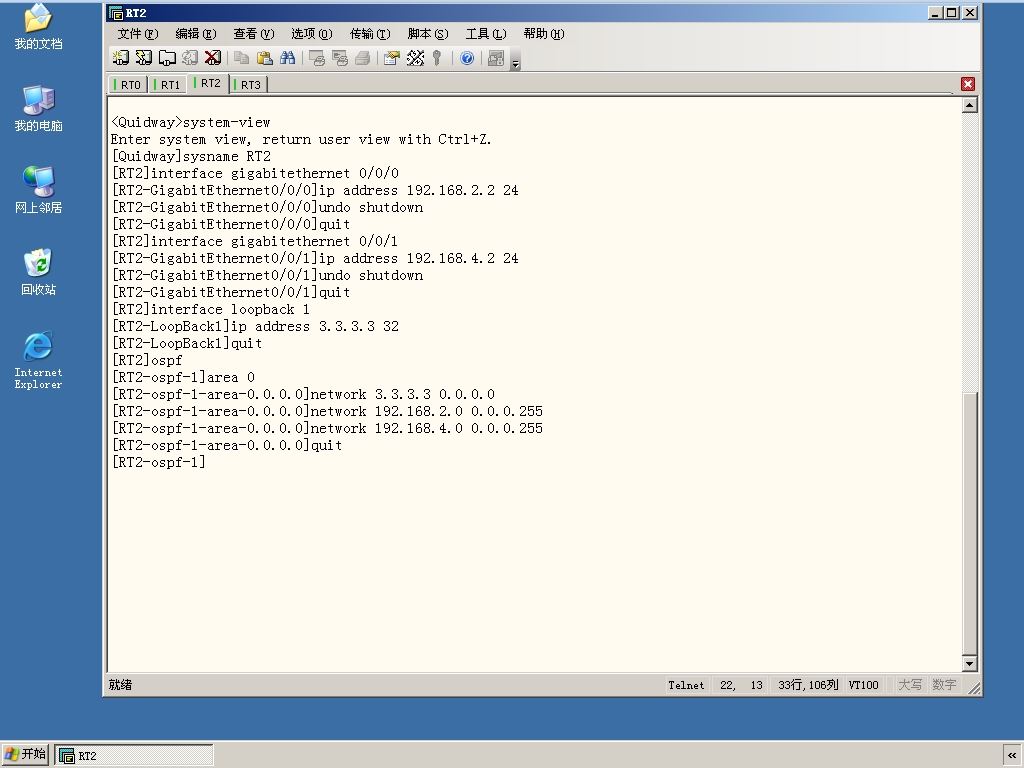Expand the system tray chevron
The image size is (1024, 768).
tap(1012, 756)
